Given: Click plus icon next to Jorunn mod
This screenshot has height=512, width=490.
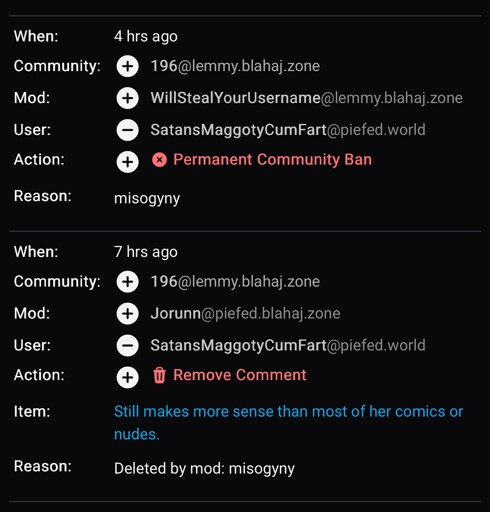Looking at the screenshot, I should [x=128, y=314].
